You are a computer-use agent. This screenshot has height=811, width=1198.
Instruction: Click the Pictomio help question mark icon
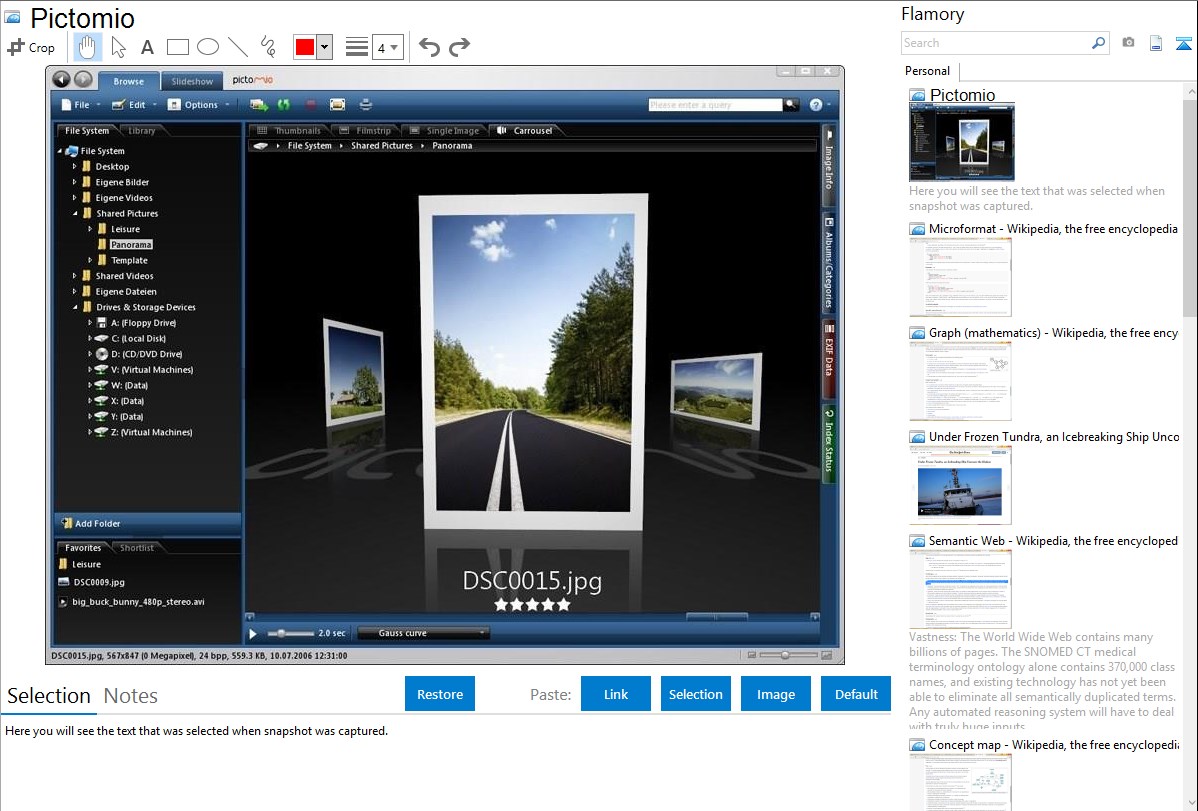(816, 105)
